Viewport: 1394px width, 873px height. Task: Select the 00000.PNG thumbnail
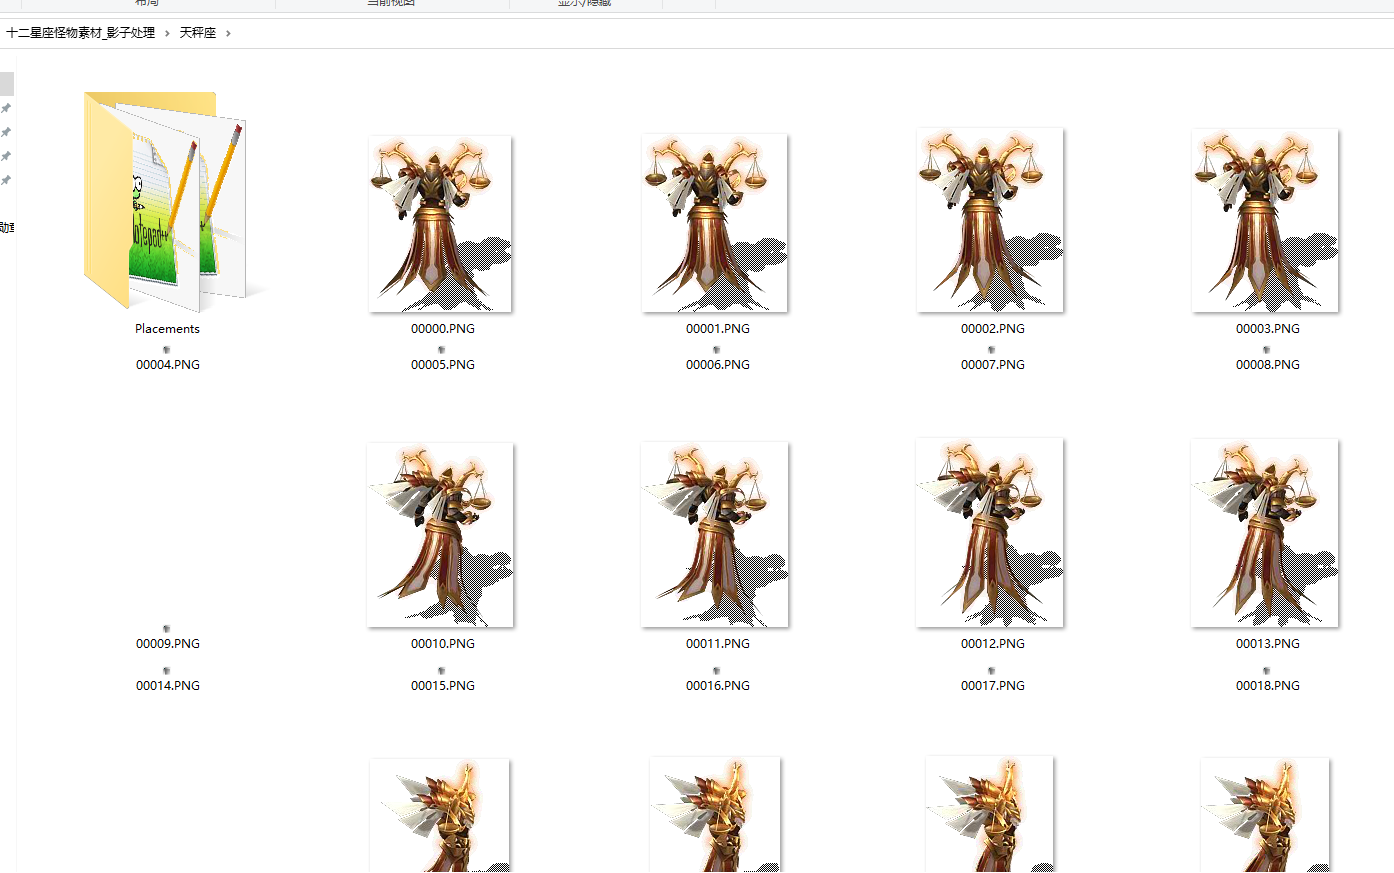[x=440, y=224]
